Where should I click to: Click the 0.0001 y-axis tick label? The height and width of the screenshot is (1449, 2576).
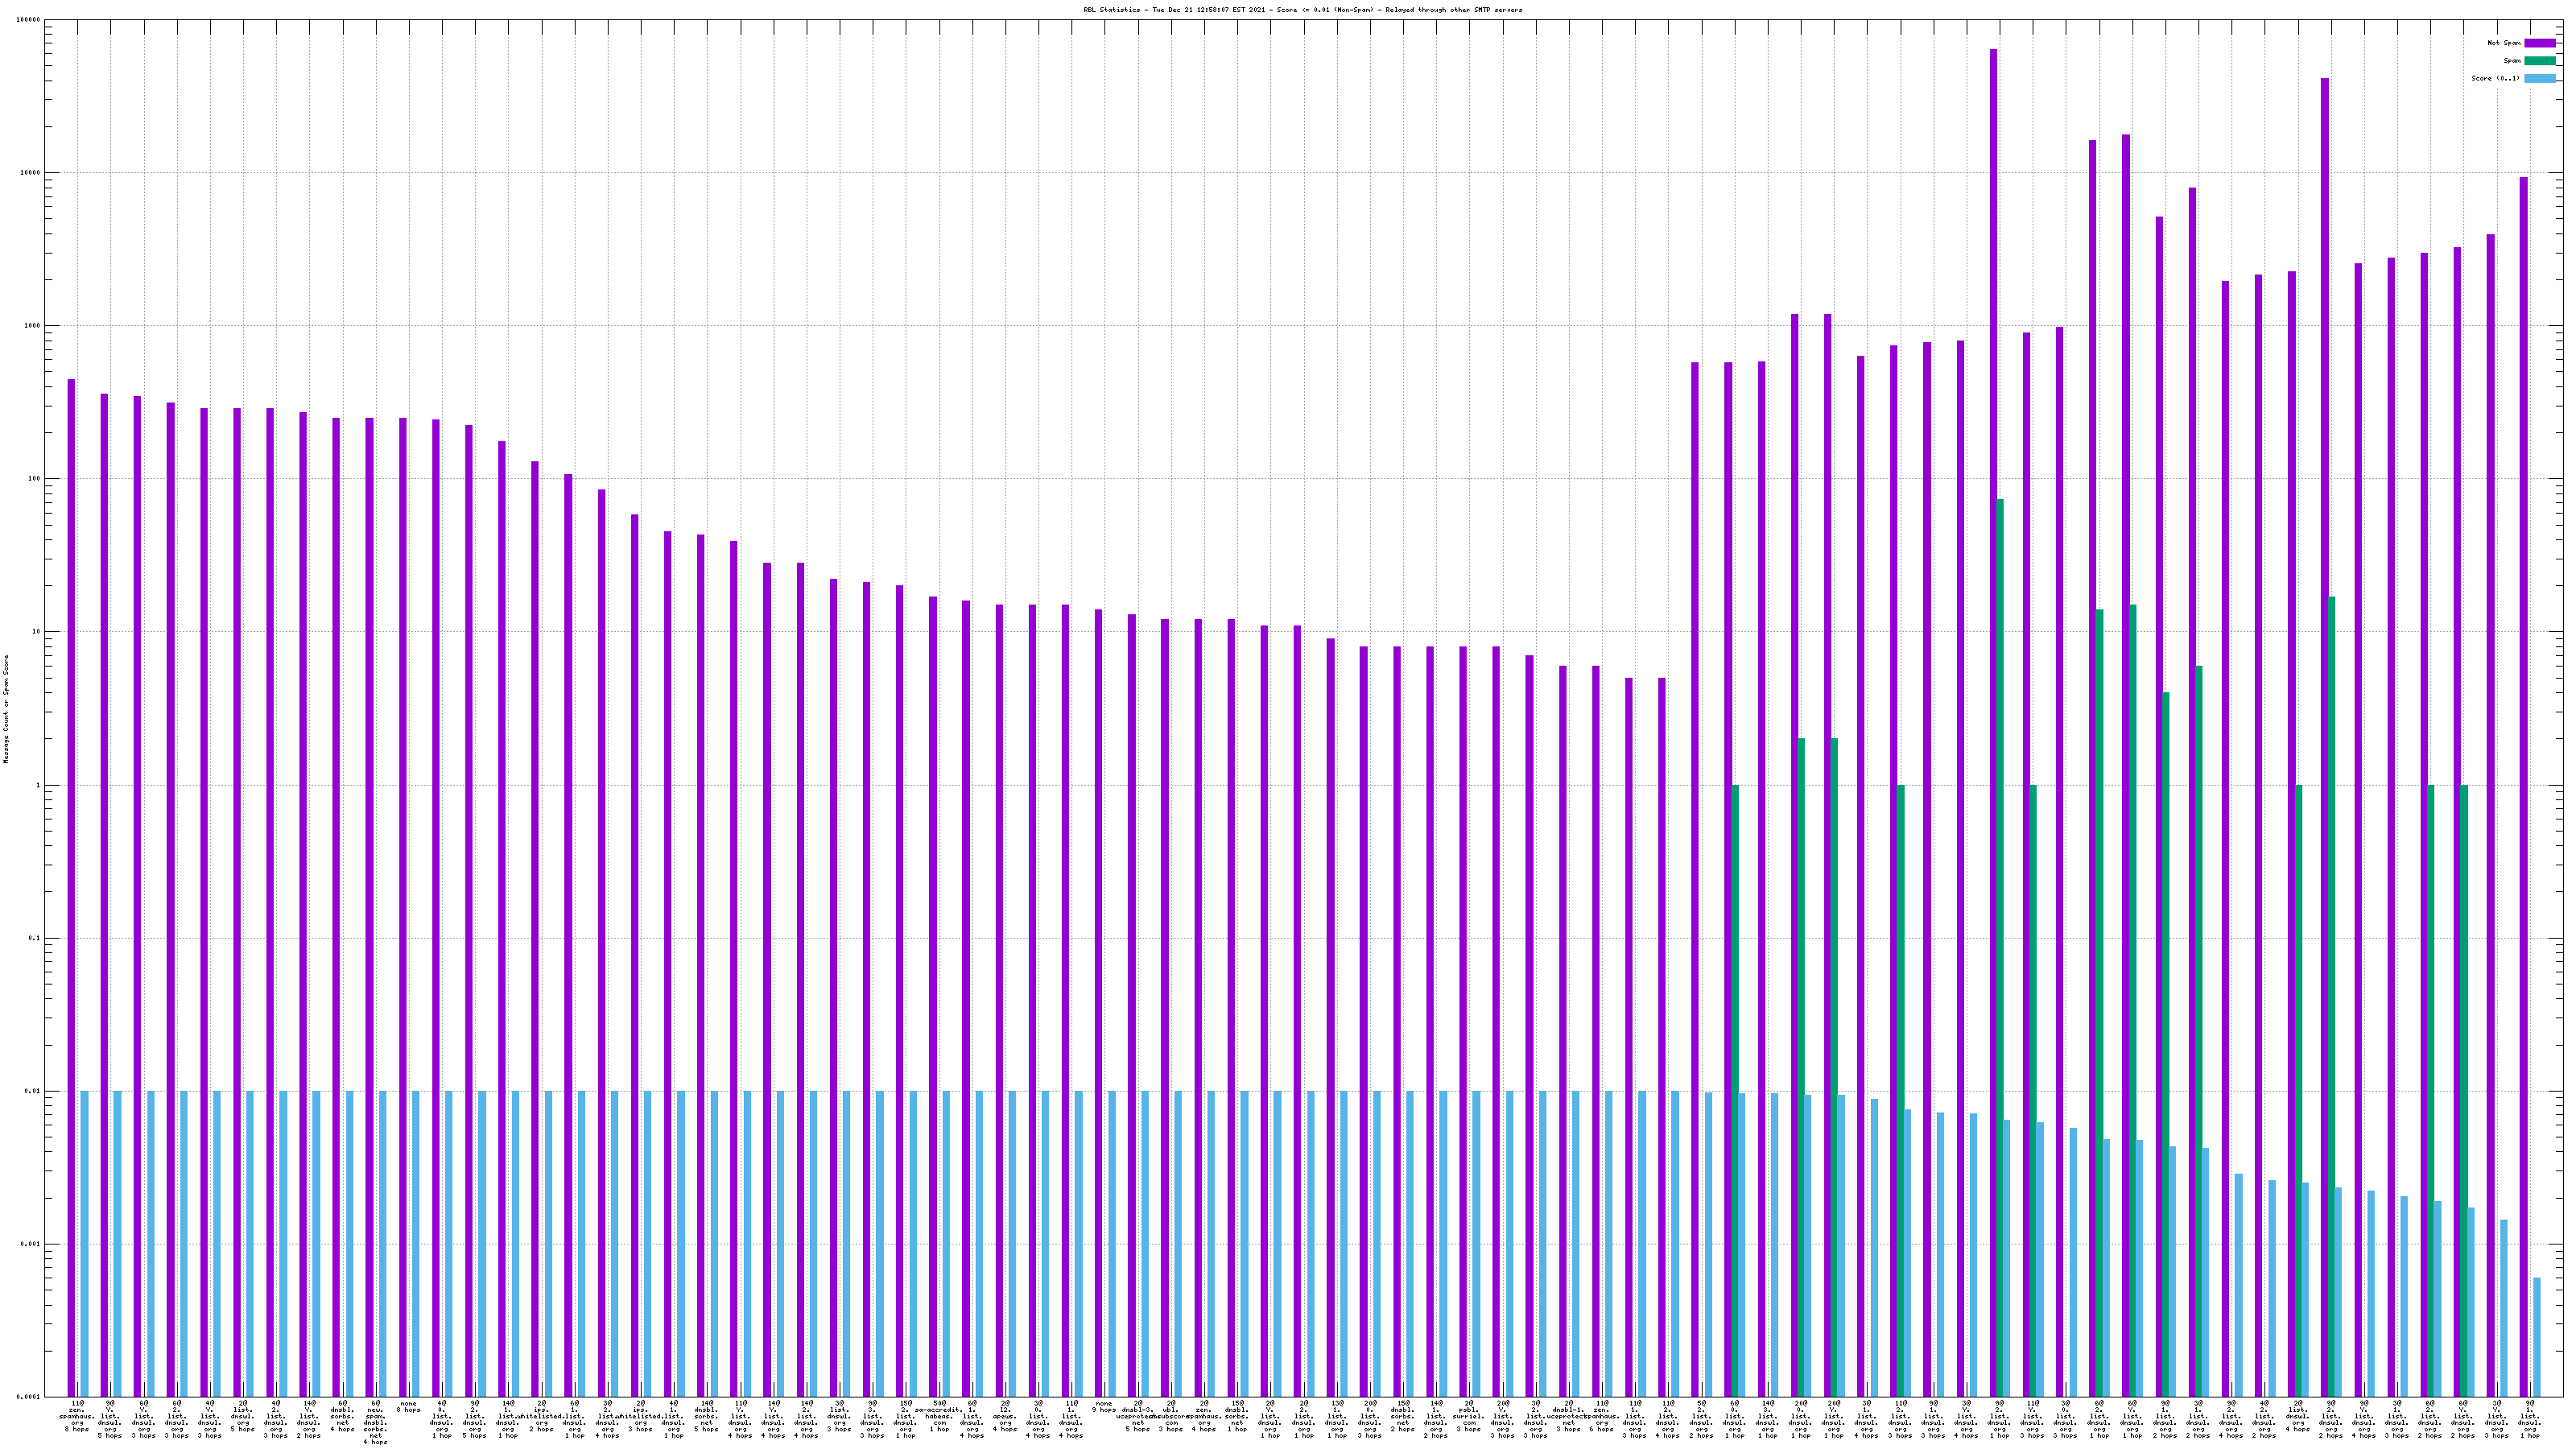pos(28,1397)
